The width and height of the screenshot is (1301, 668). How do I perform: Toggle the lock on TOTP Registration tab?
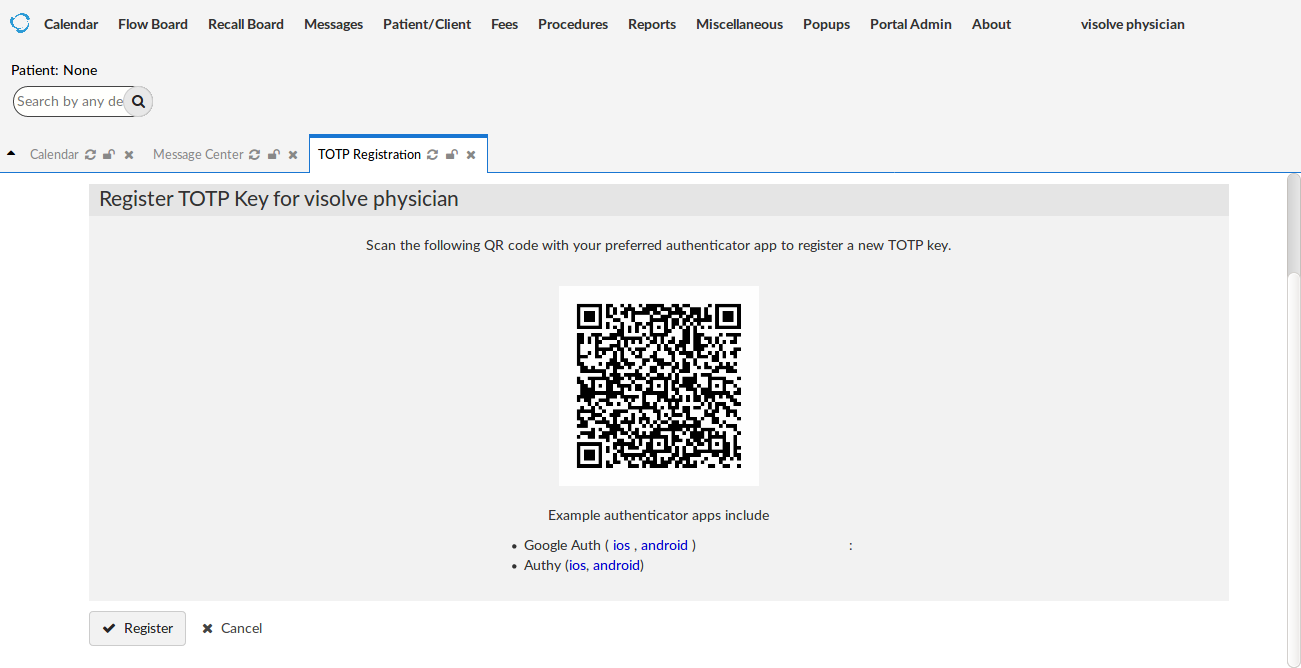(451, 155)
